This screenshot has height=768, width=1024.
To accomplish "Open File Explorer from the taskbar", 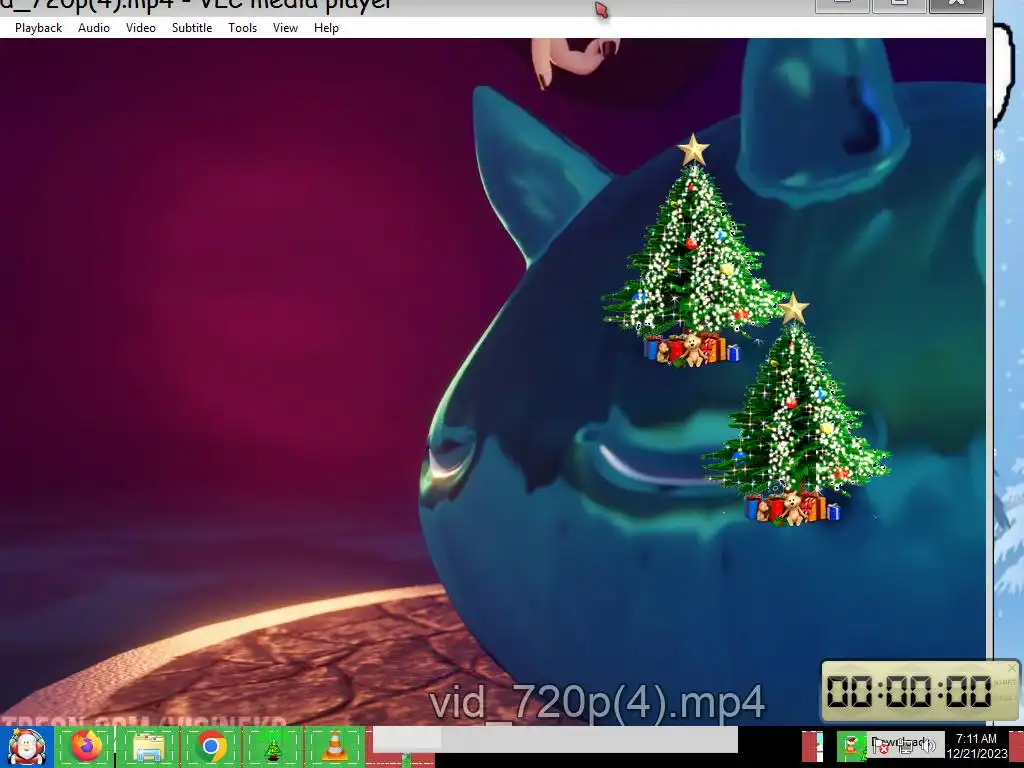I will (x=148, y=746).
